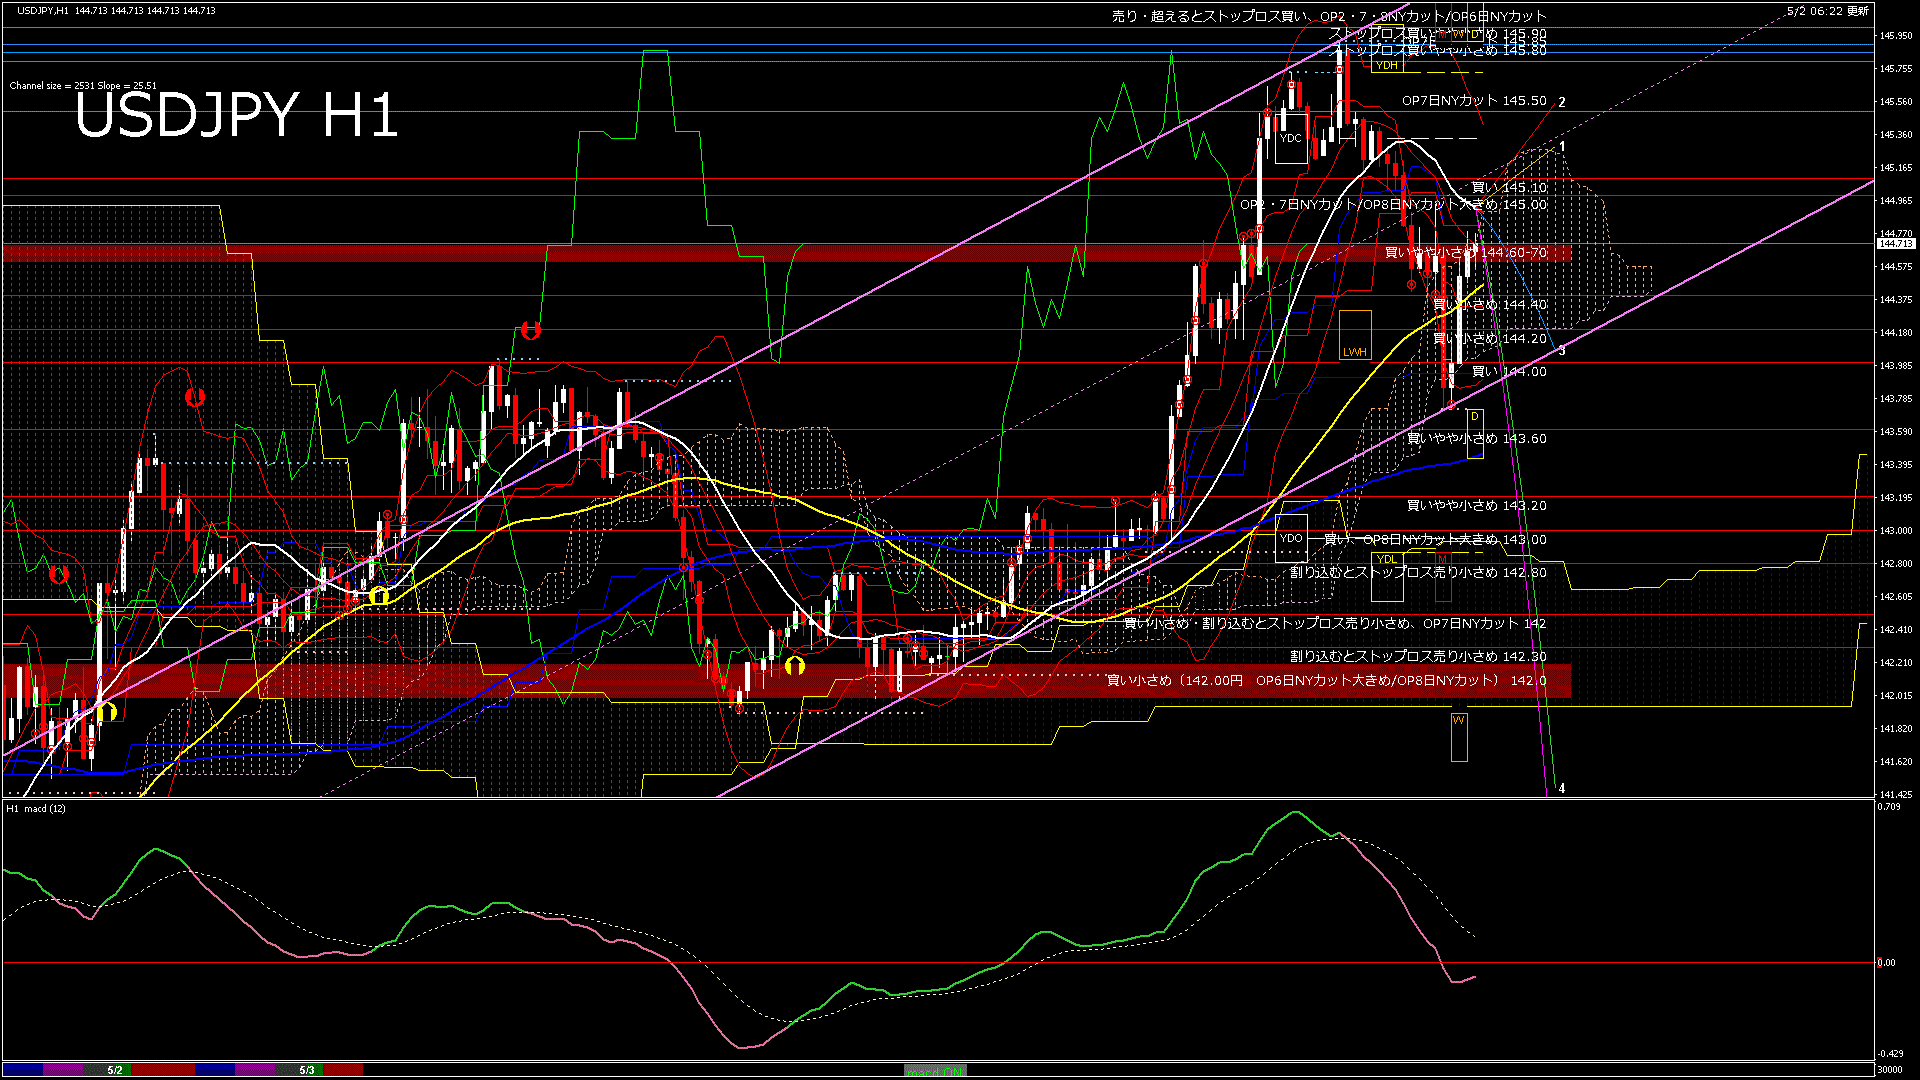Click the H1 macd (12) indicator label
This screenshot has width=1920, height=1080.
[36, 808]
